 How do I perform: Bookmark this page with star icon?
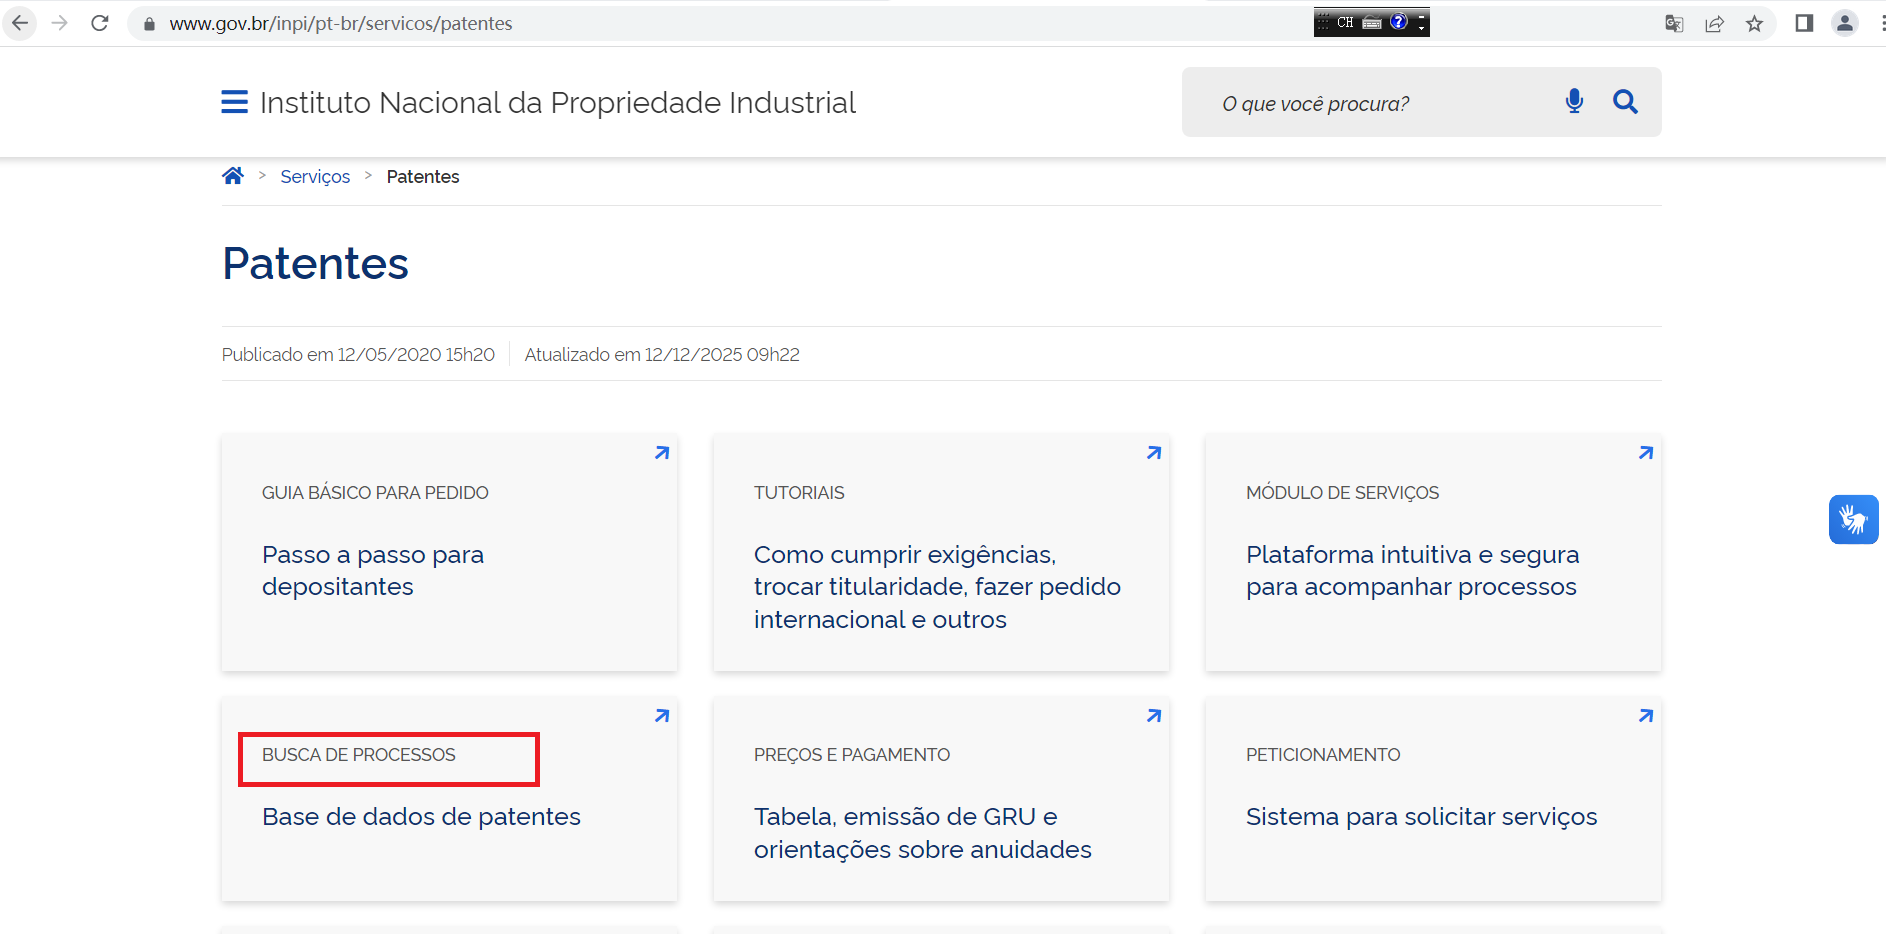[1754, 24]
